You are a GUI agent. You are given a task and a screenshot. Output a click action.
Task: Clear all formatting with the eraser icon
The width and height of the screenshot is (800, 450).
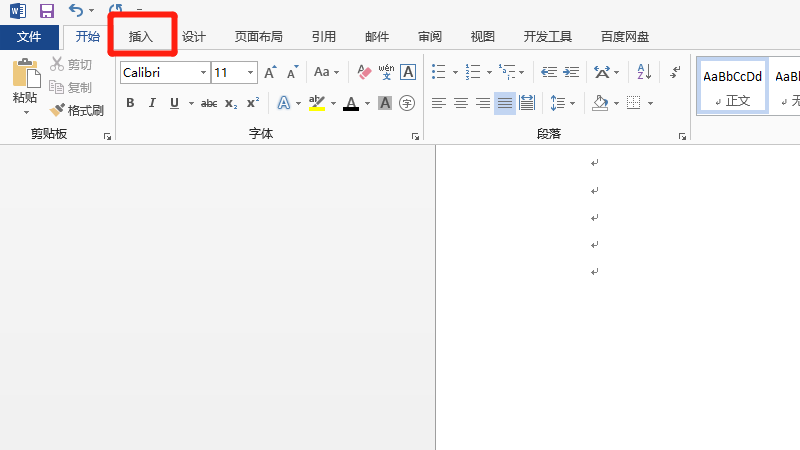[x=363, y=73]
